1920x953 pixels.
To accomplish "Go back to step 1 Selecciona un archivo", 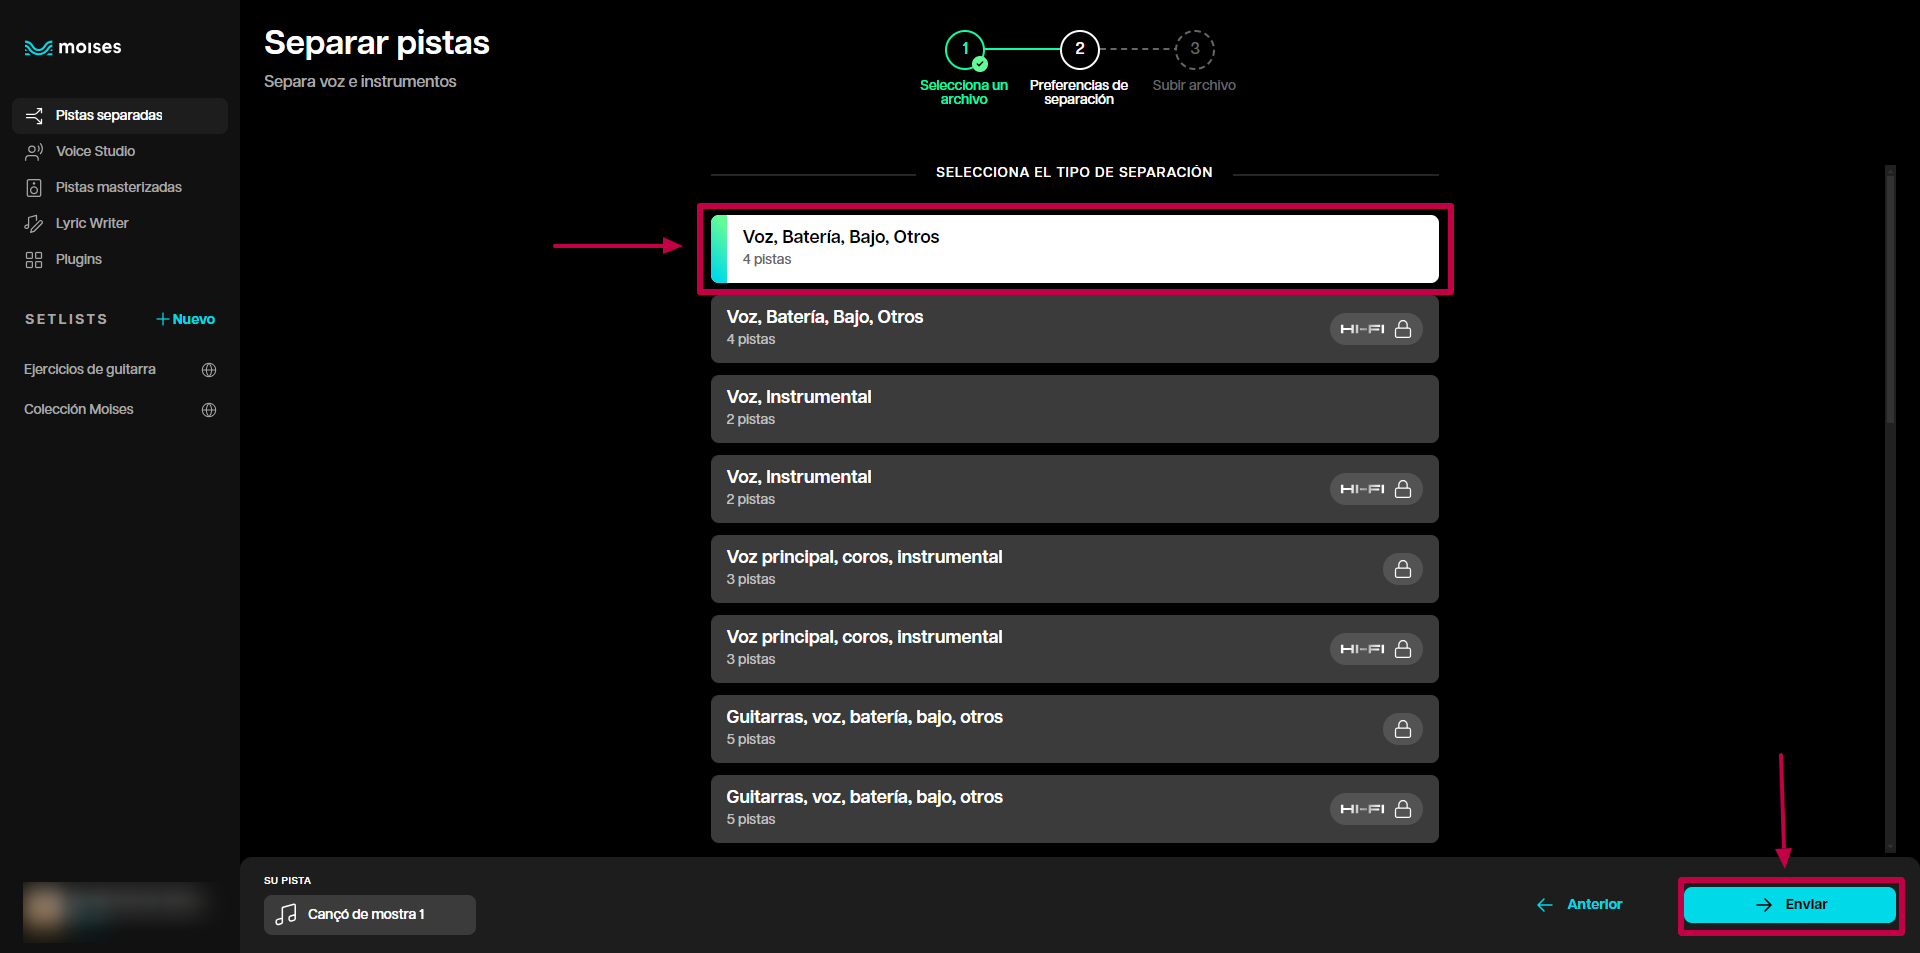I will click(965, 49).
